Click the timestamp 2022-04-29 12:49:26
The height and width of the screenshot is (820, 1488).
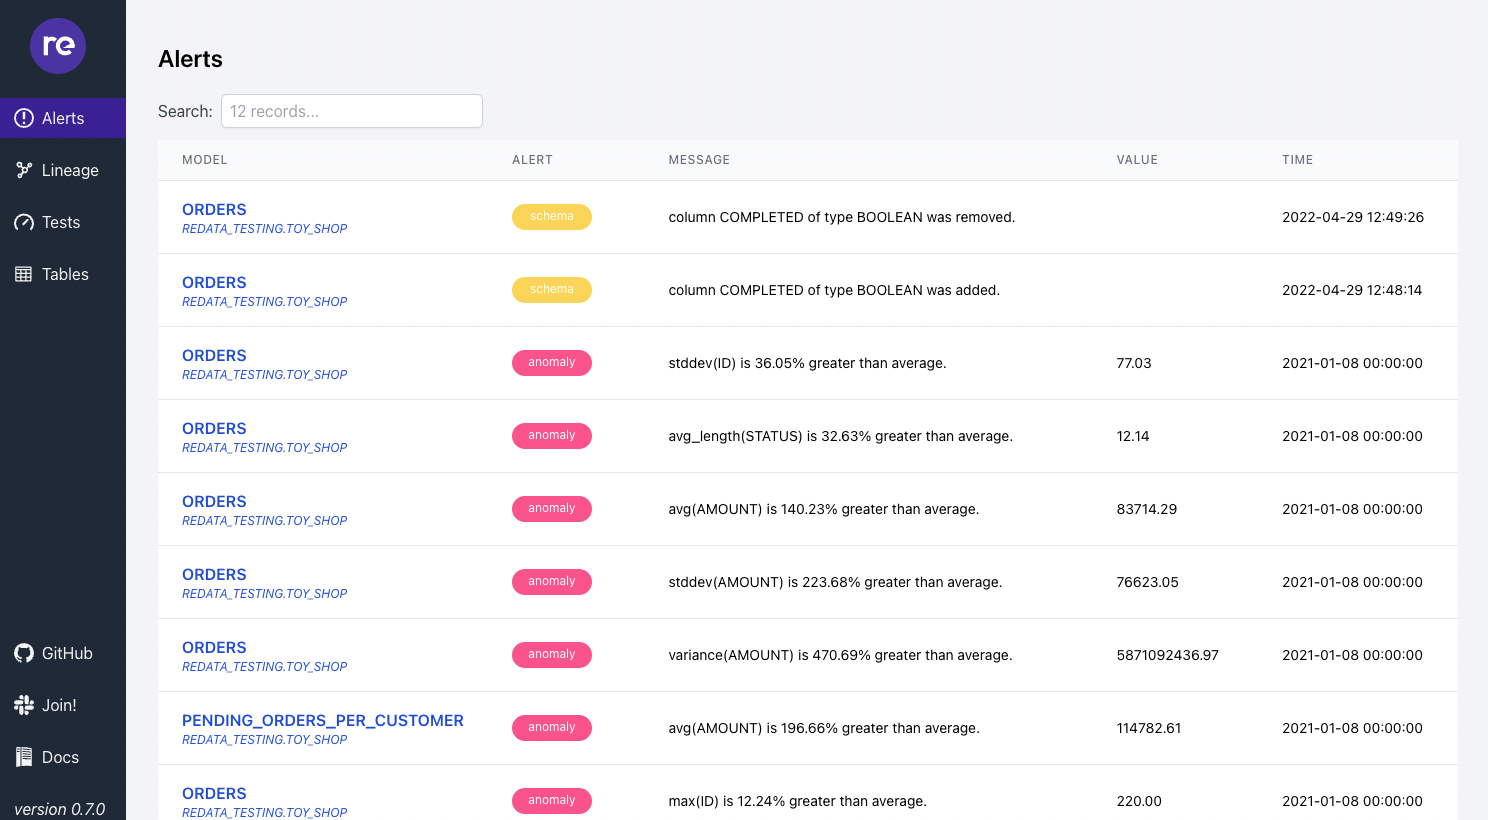[x=1353, y=217]
